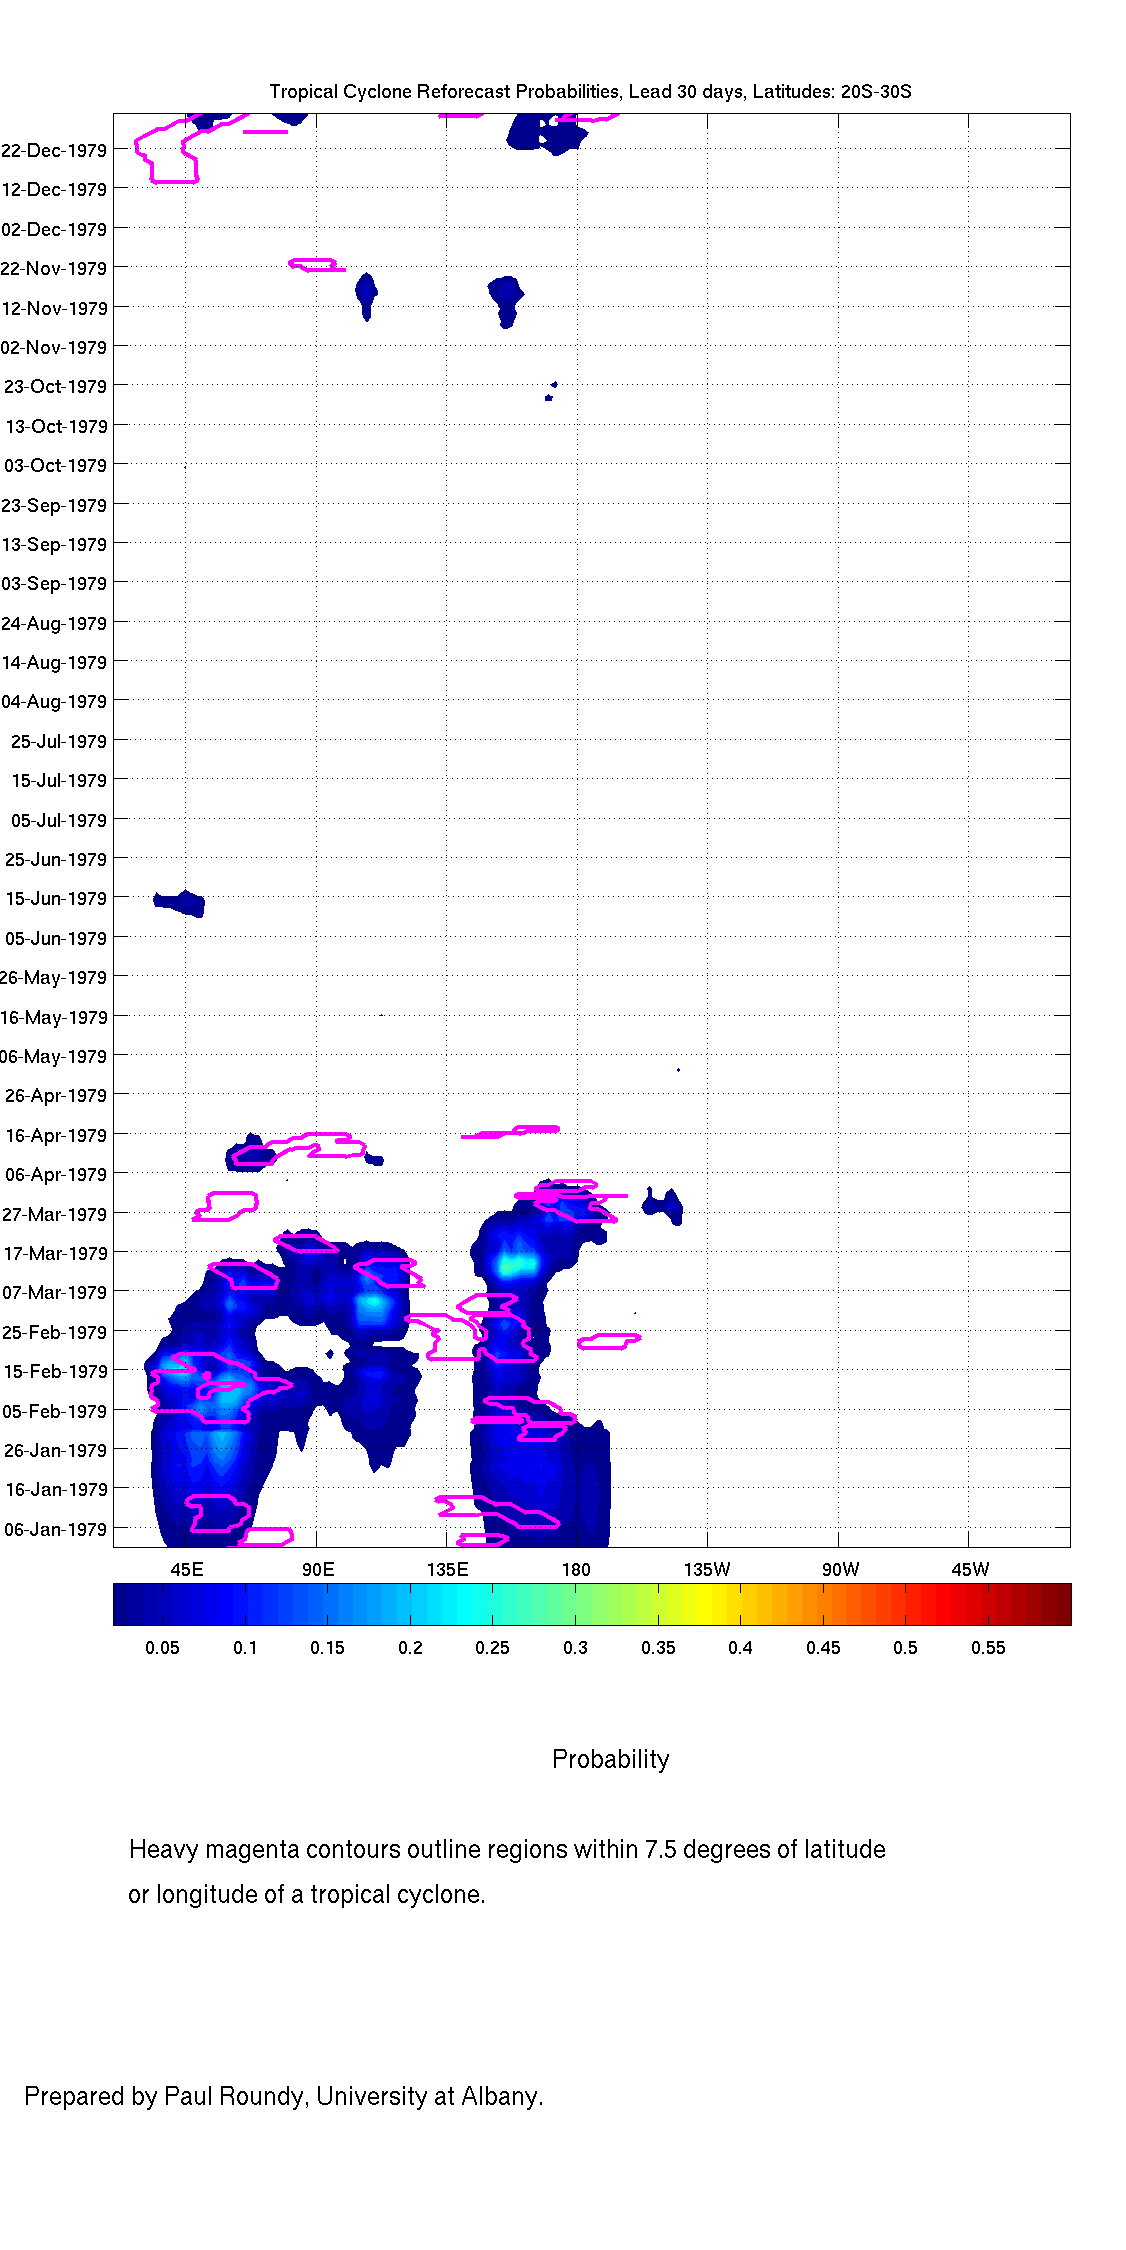Click the 22-Dec-1979 date label
1126x2250 pixels.
[x=54, y=151]
